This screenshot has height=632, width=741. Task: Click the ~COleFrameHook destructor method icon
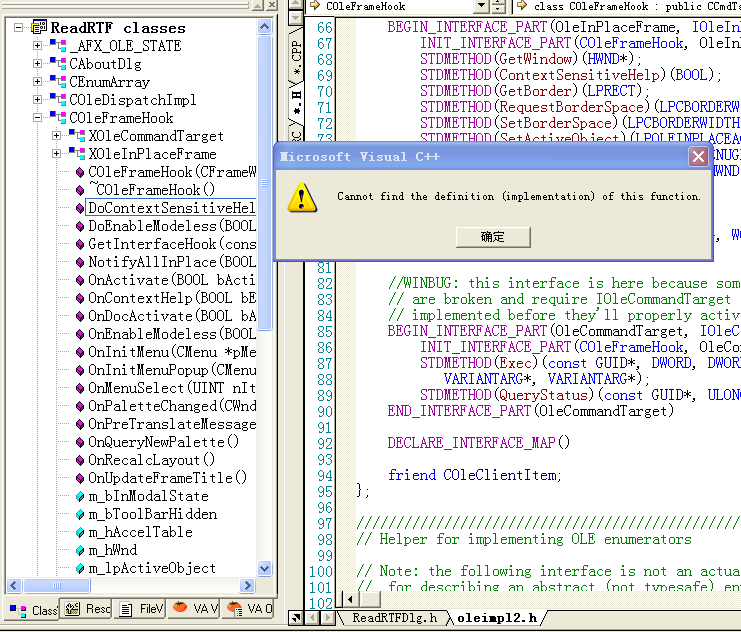tap(80, 190)
